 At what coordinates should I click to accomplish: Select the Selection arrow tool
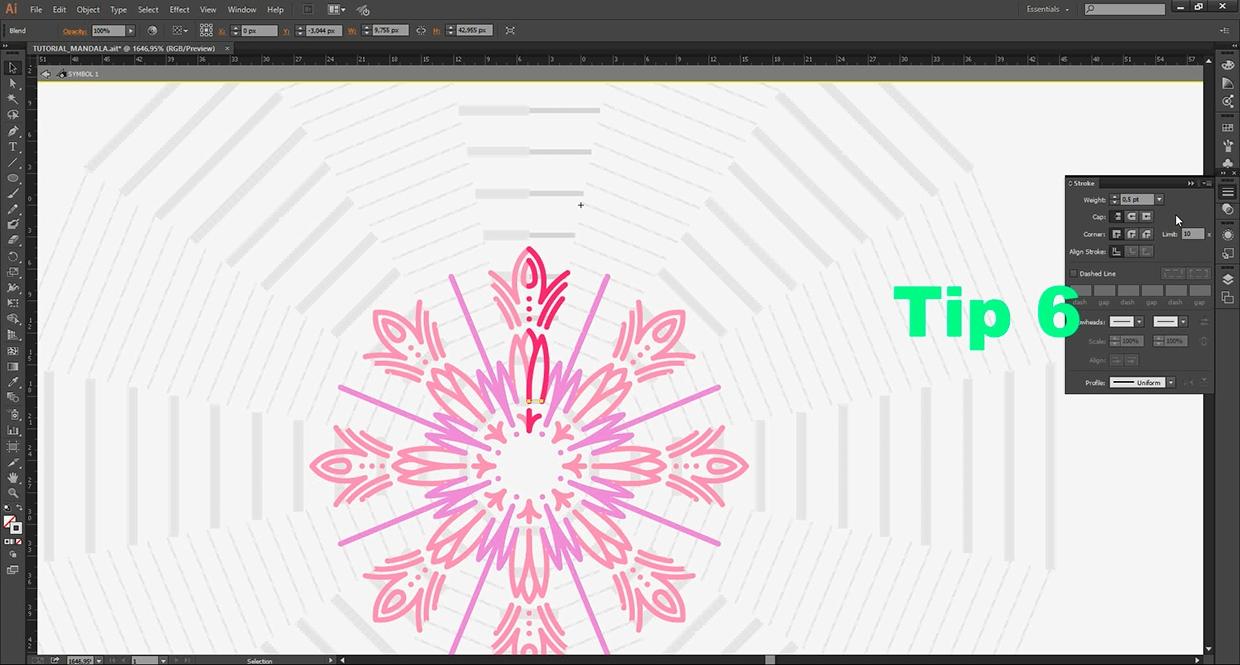pyautogui.click(x=12, y=68)
